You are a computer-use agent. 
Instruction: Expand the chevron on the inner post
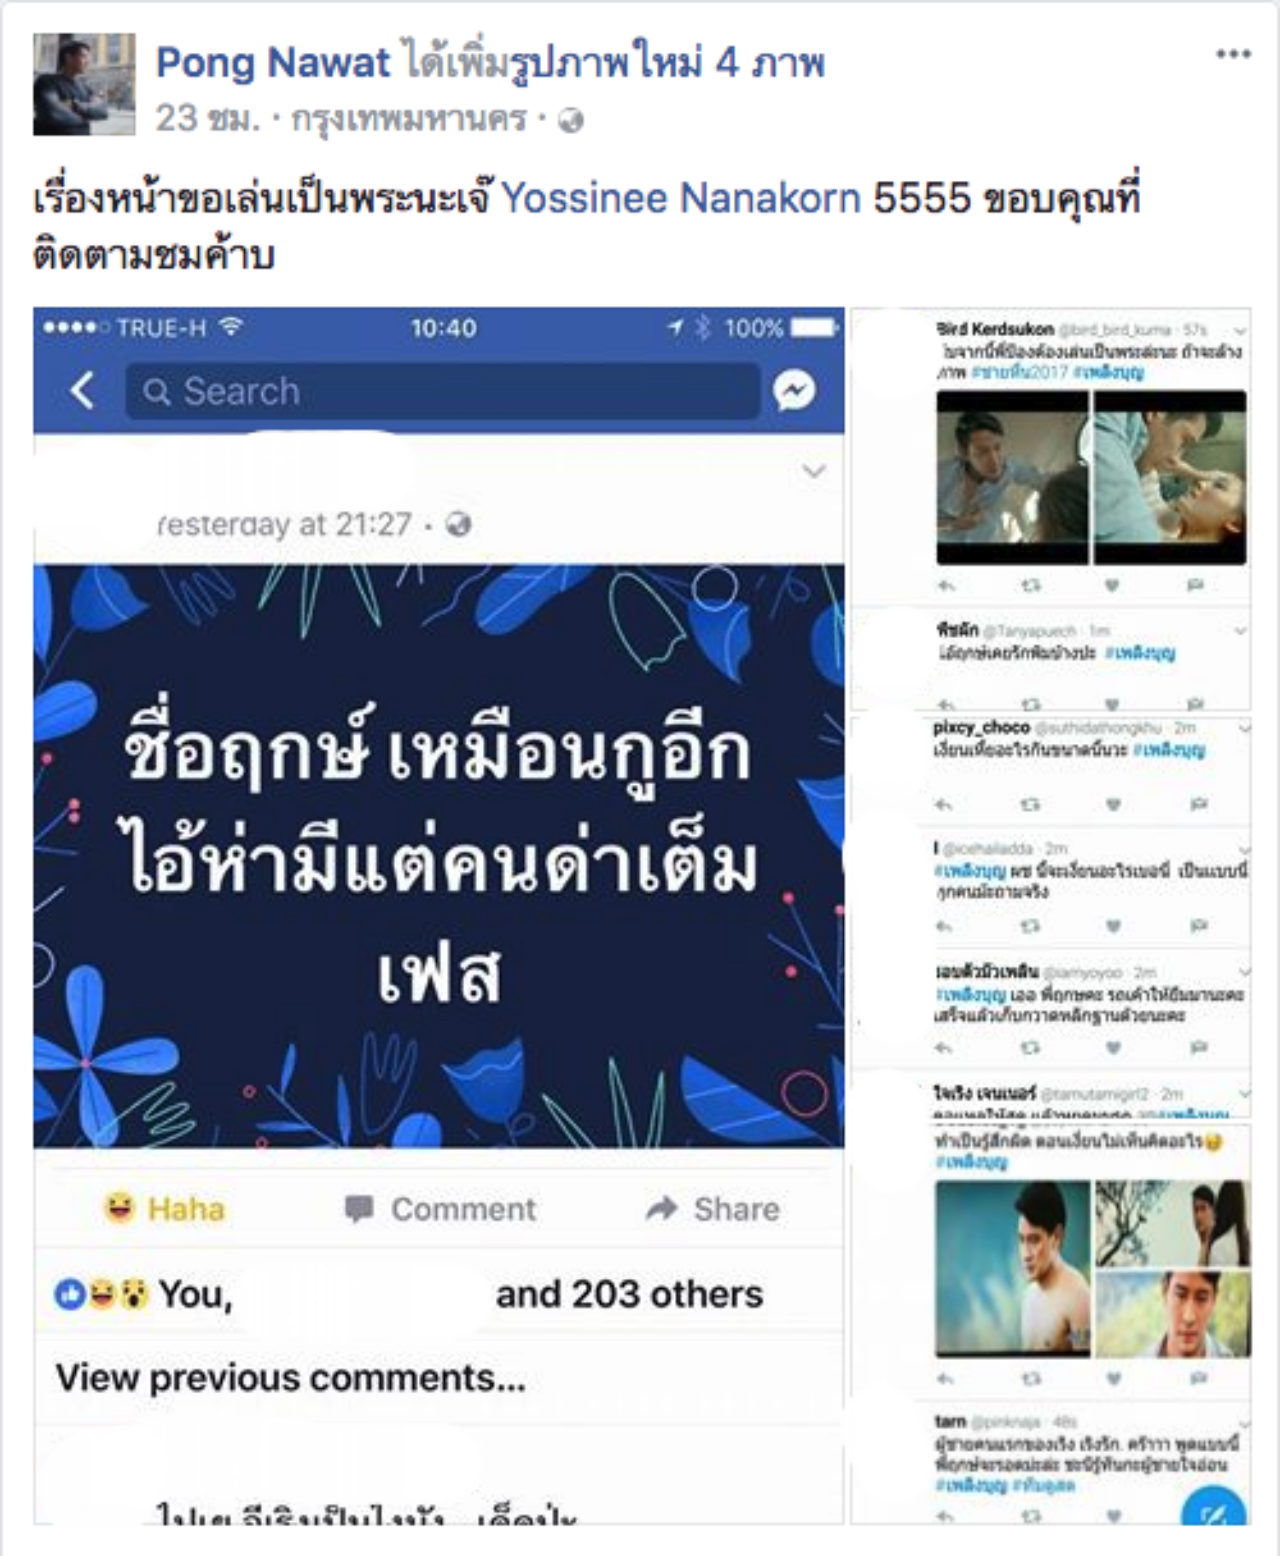pos(814,471)
